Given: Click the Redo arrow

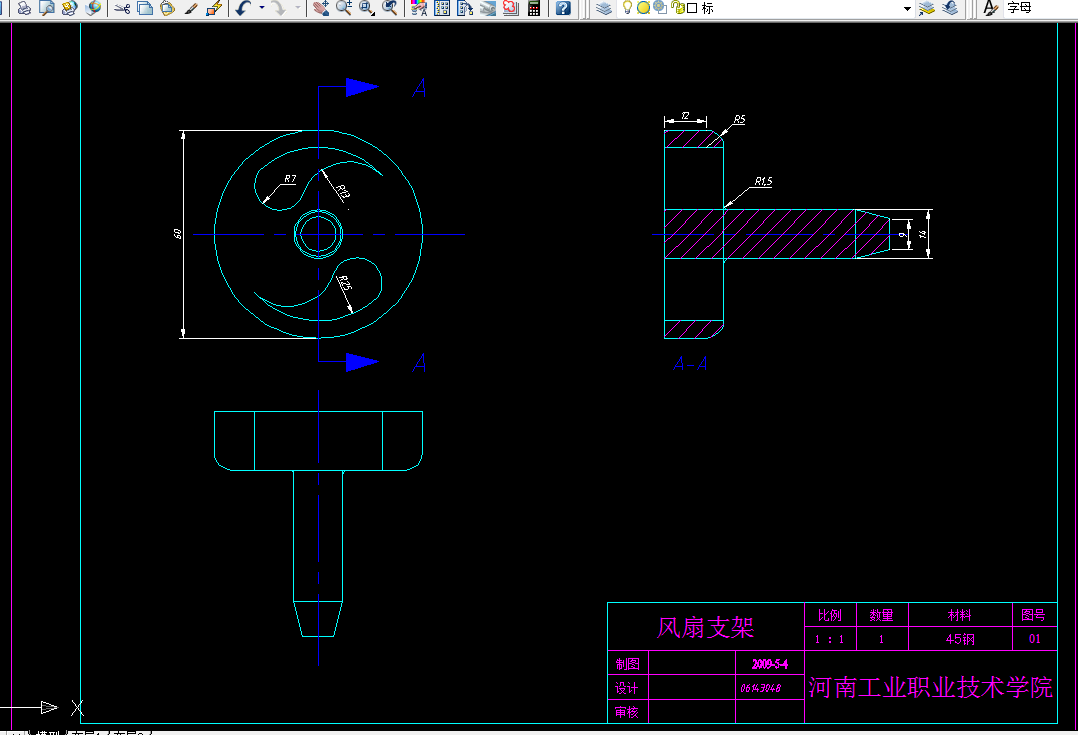Looking at the screenshot, I should click(278, 8).
